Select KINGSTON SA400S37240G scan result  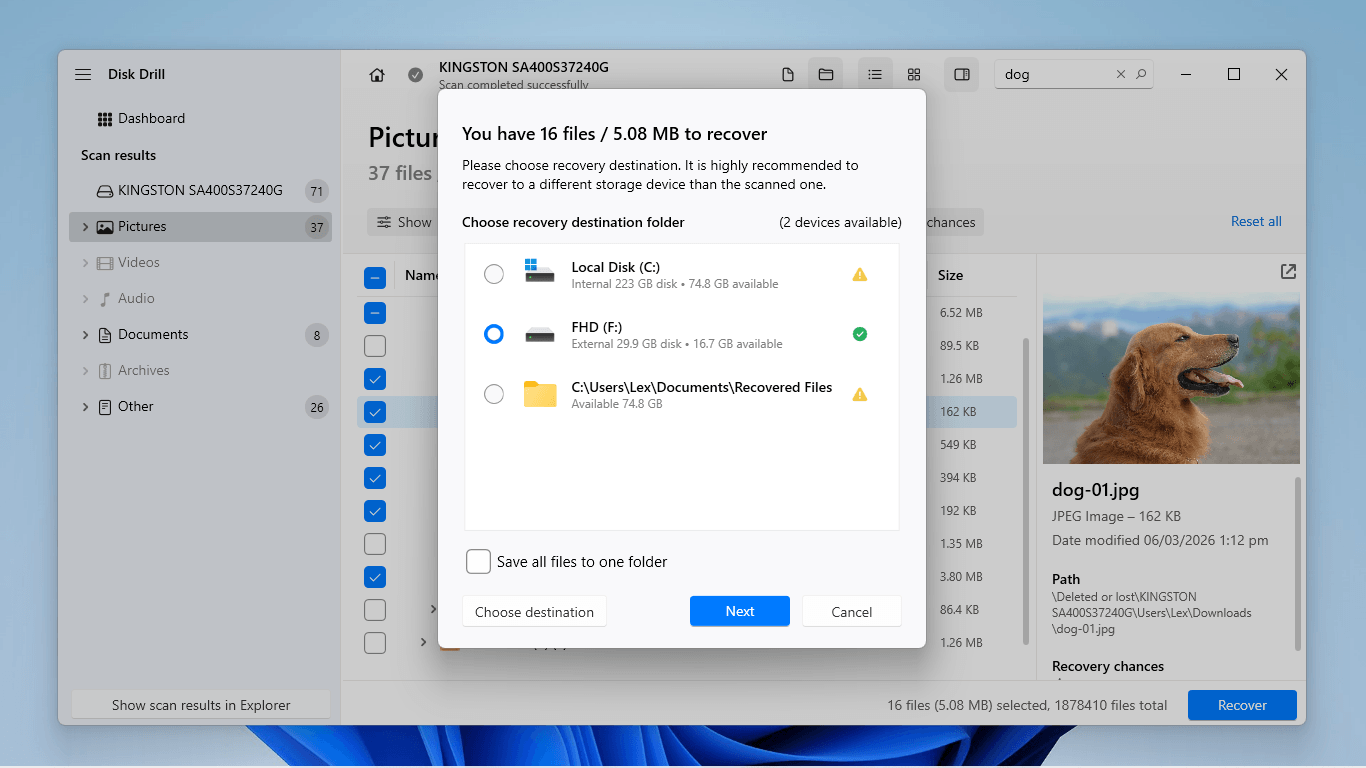200,190
